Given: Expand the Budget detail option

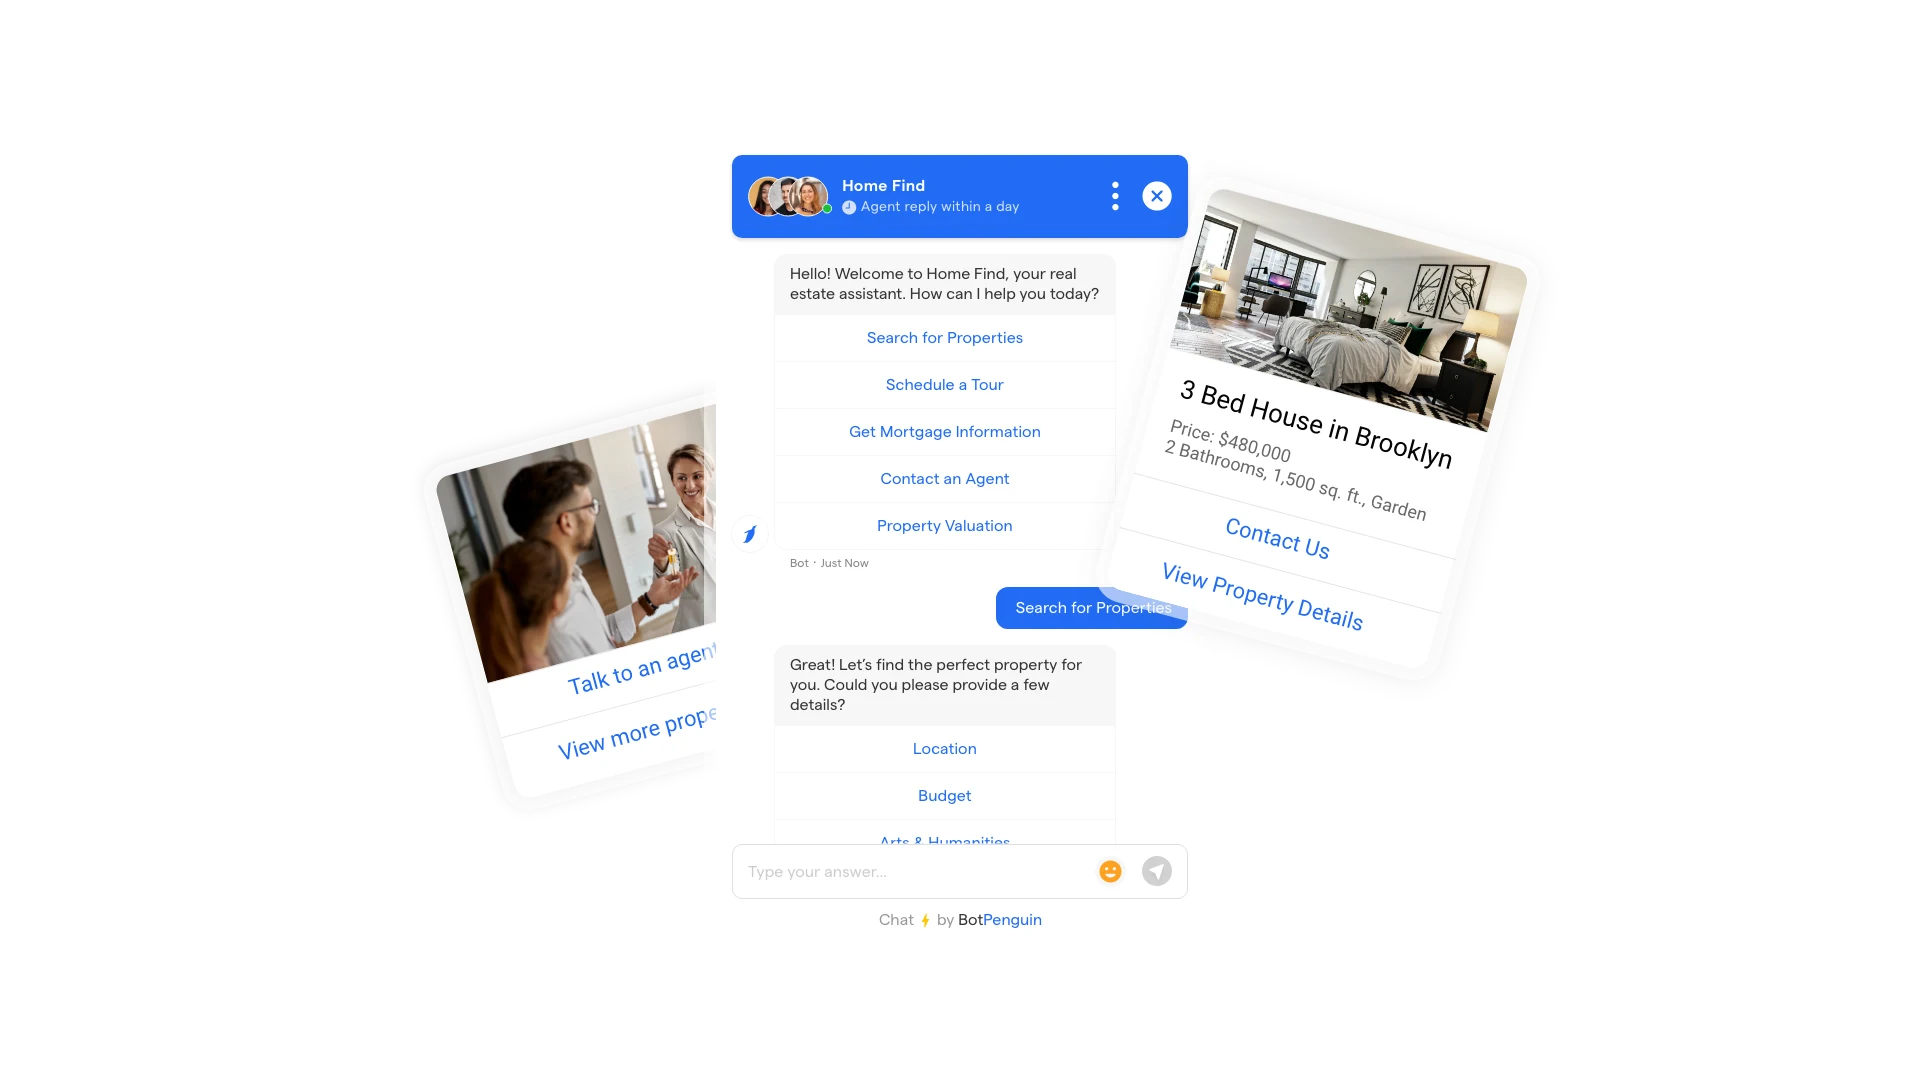Looking at the screenshot, I should click(x=944, y=795).
